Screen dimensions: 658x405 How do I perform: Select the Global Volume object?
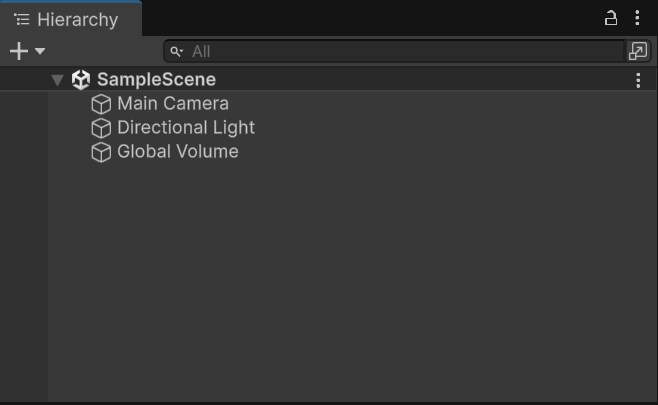pos(178,152)
